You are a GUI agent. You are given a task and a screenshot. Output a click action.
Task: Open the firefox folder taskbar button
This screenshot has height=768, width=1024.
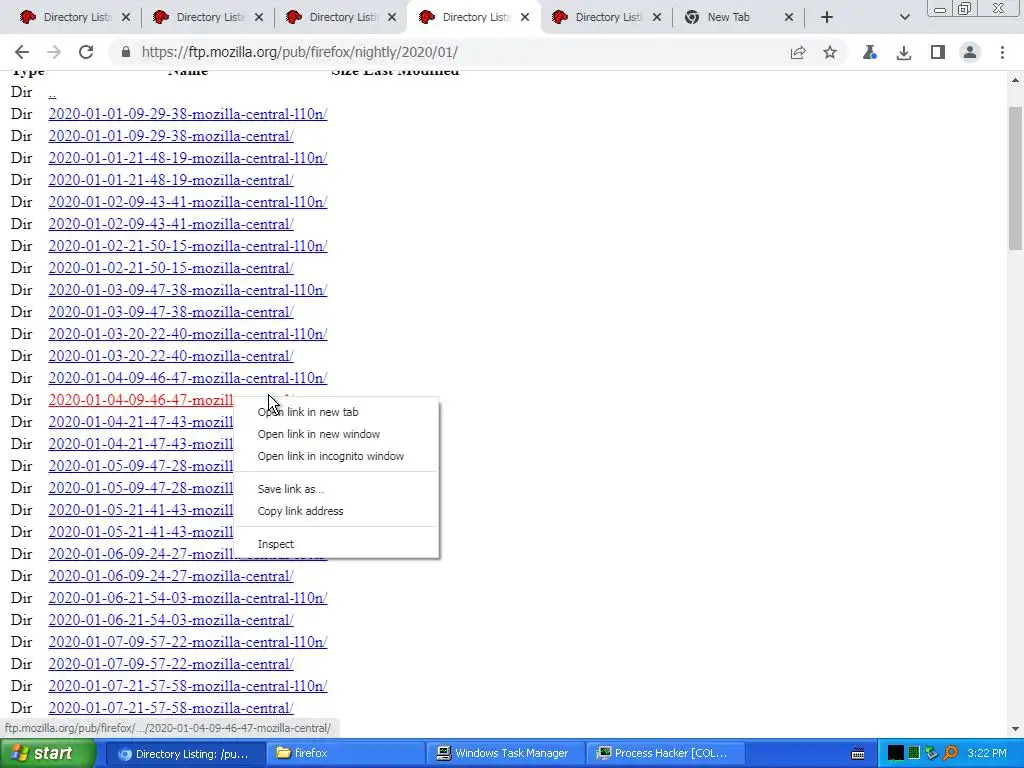pos(345,754)
